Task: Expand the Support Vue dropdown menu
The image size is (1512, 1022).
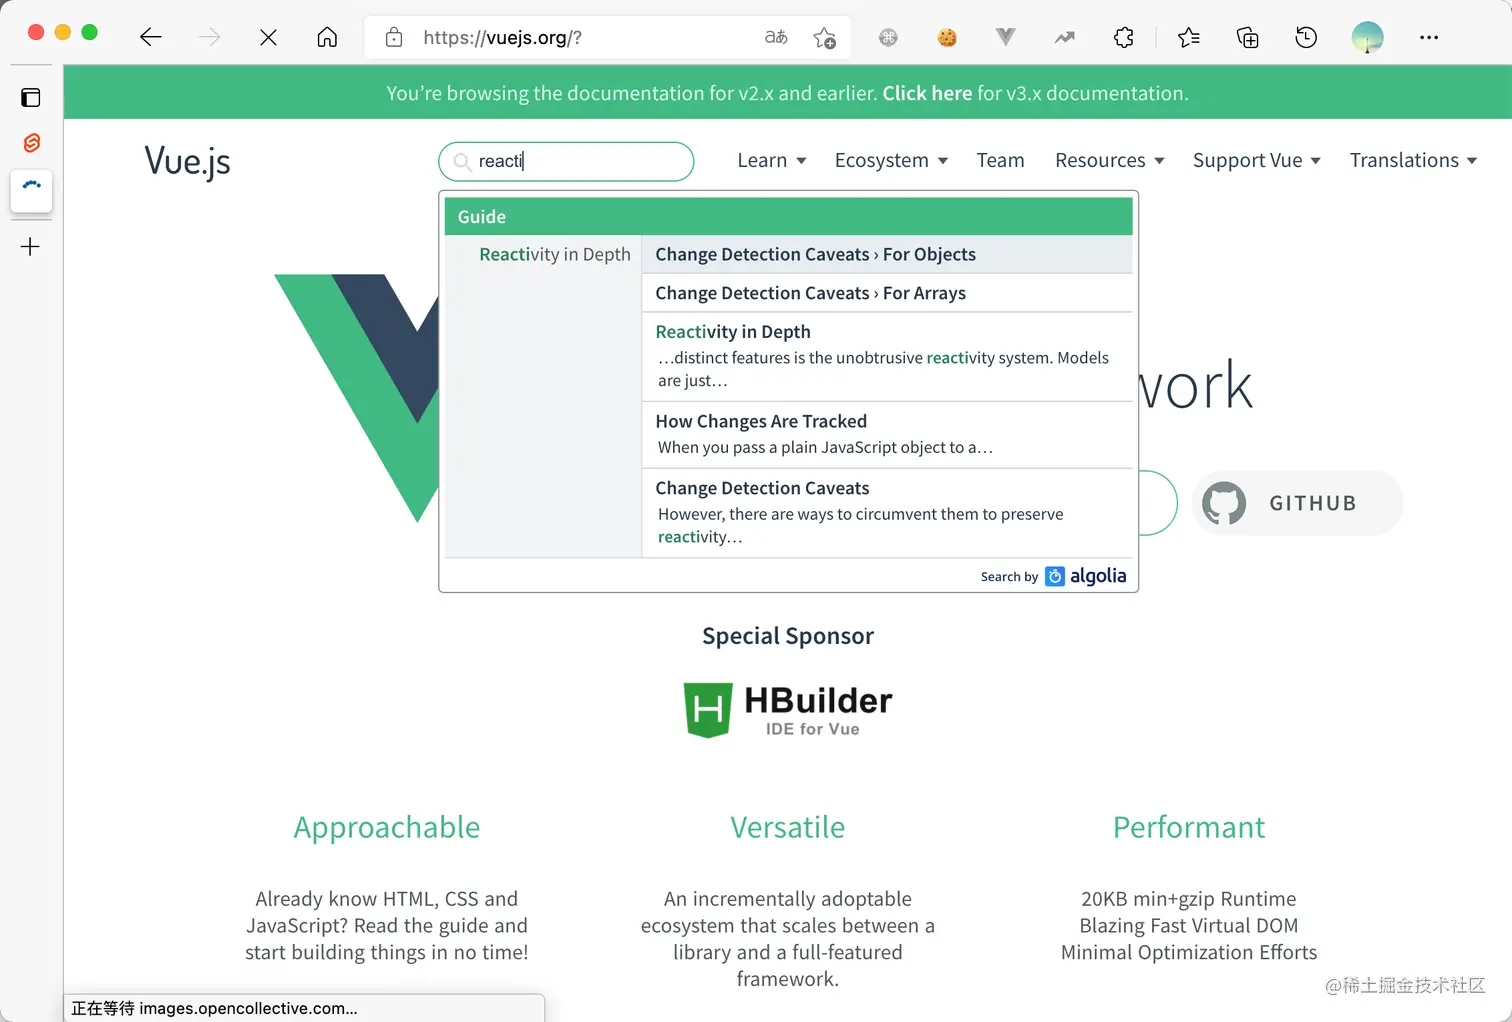Action: pos(1257,161)
